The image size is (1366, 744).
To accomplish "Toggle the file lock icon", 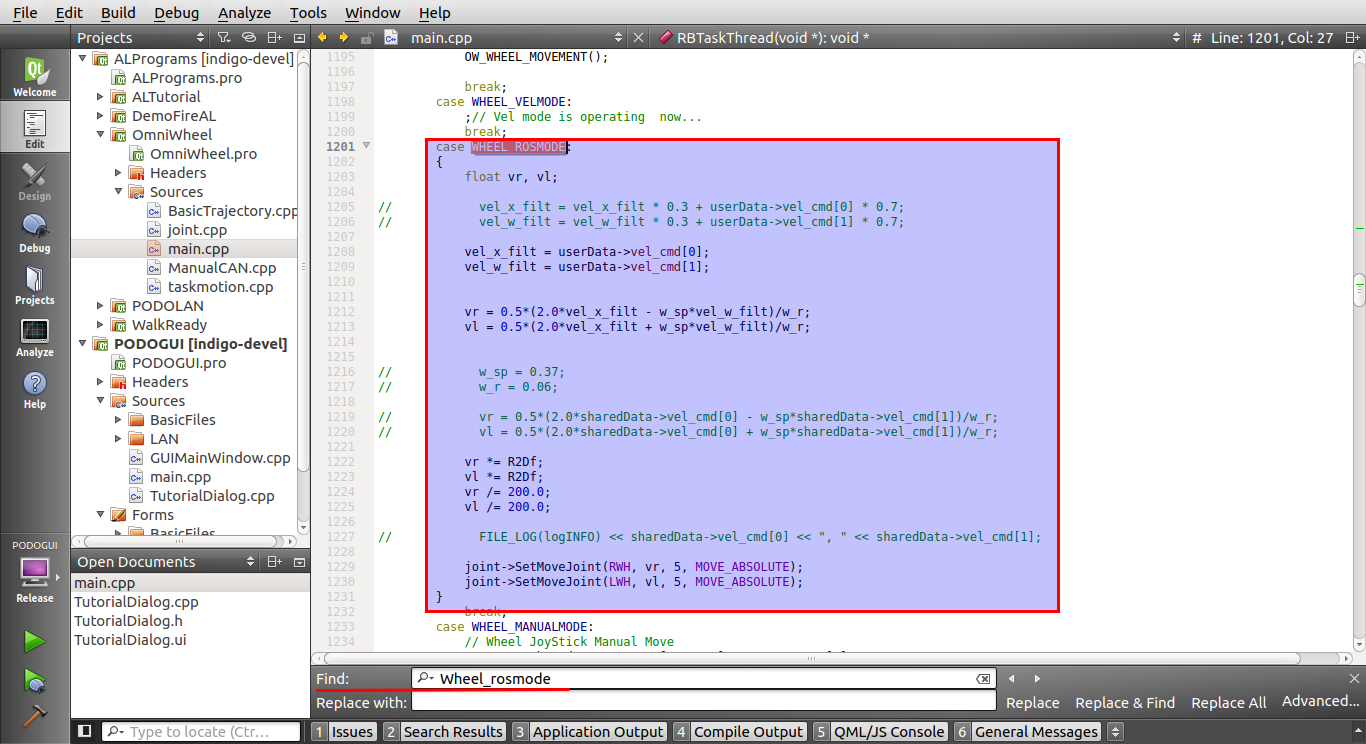I will (367, 38).
